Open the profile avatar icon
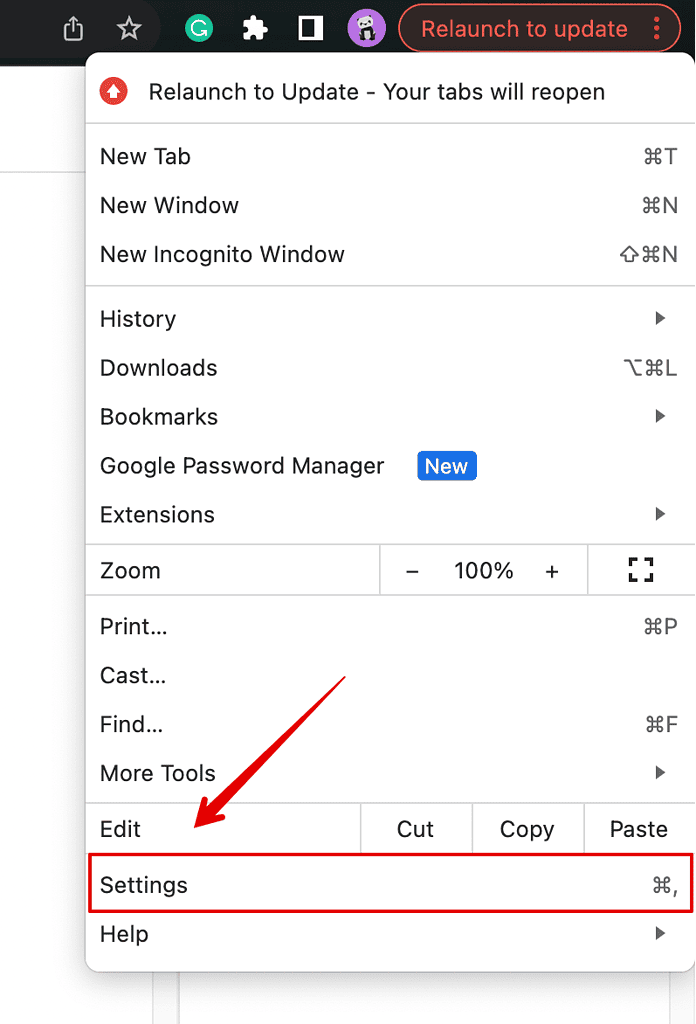 [367, 28]
